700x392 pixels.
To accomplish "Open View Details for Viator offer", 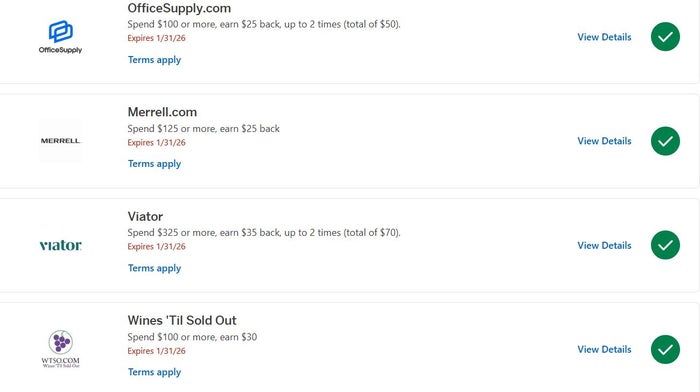I will point(604,246).
